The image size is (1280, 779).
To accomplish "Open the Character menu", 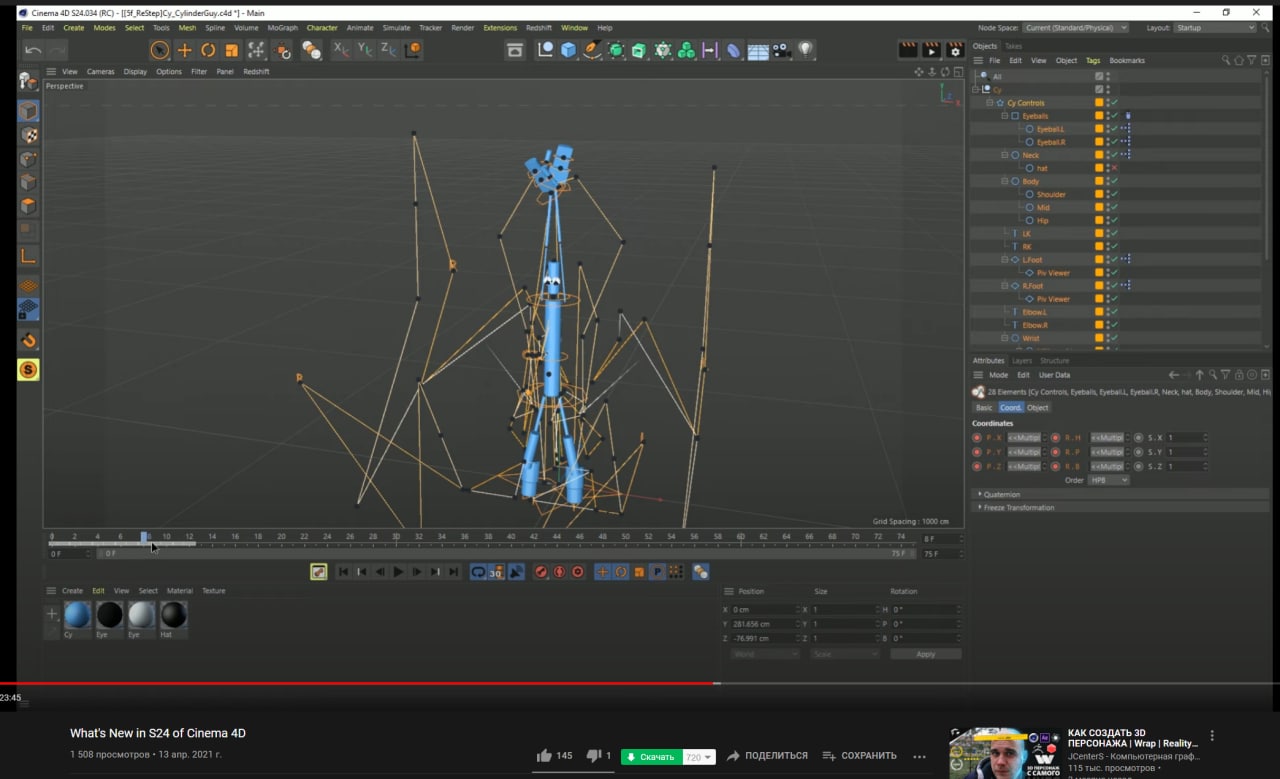I will click(x=322, y=28).
